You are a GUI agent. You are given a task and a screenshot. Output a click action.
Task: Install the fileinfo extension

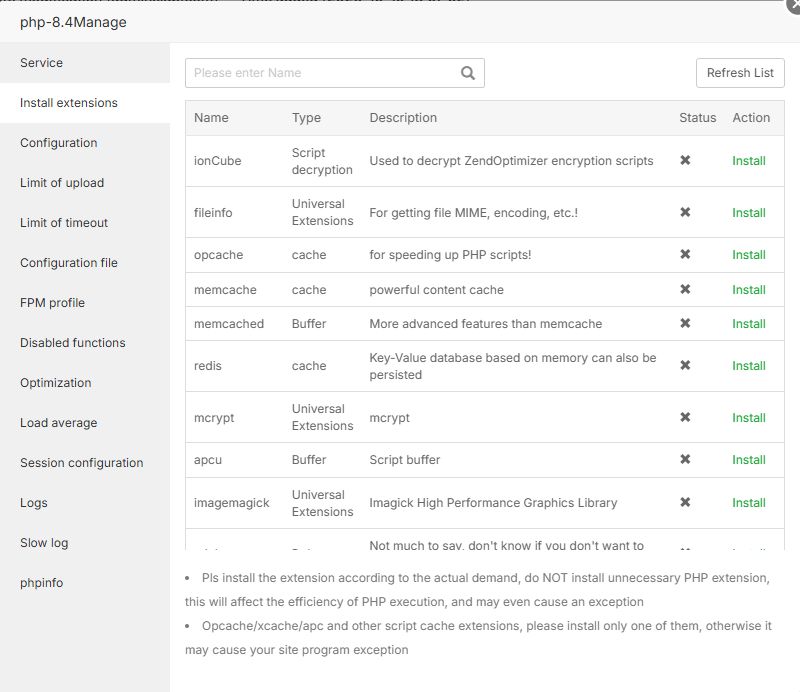point(748,213)
